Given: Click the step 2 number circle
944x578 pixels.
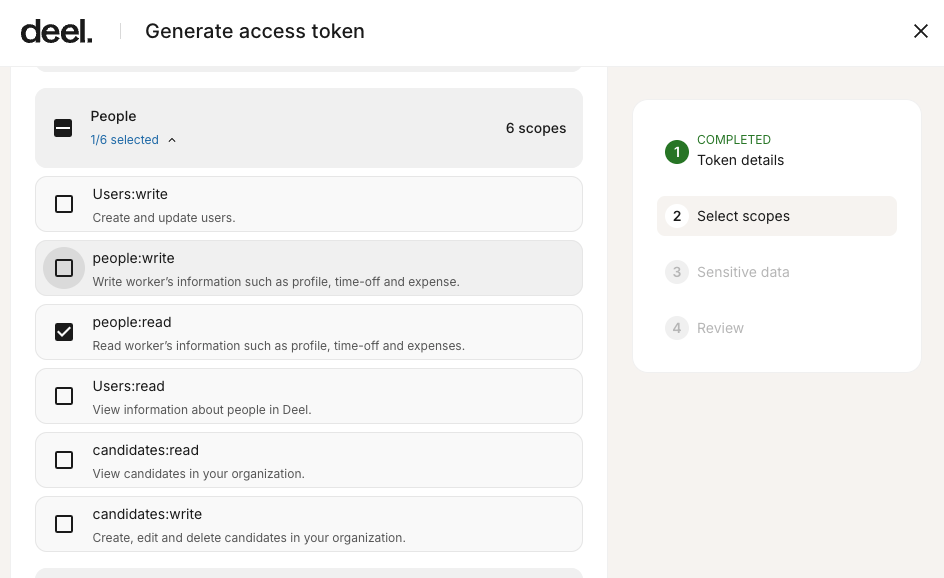Looking at the screenshot, I should [x=677, y=216].
